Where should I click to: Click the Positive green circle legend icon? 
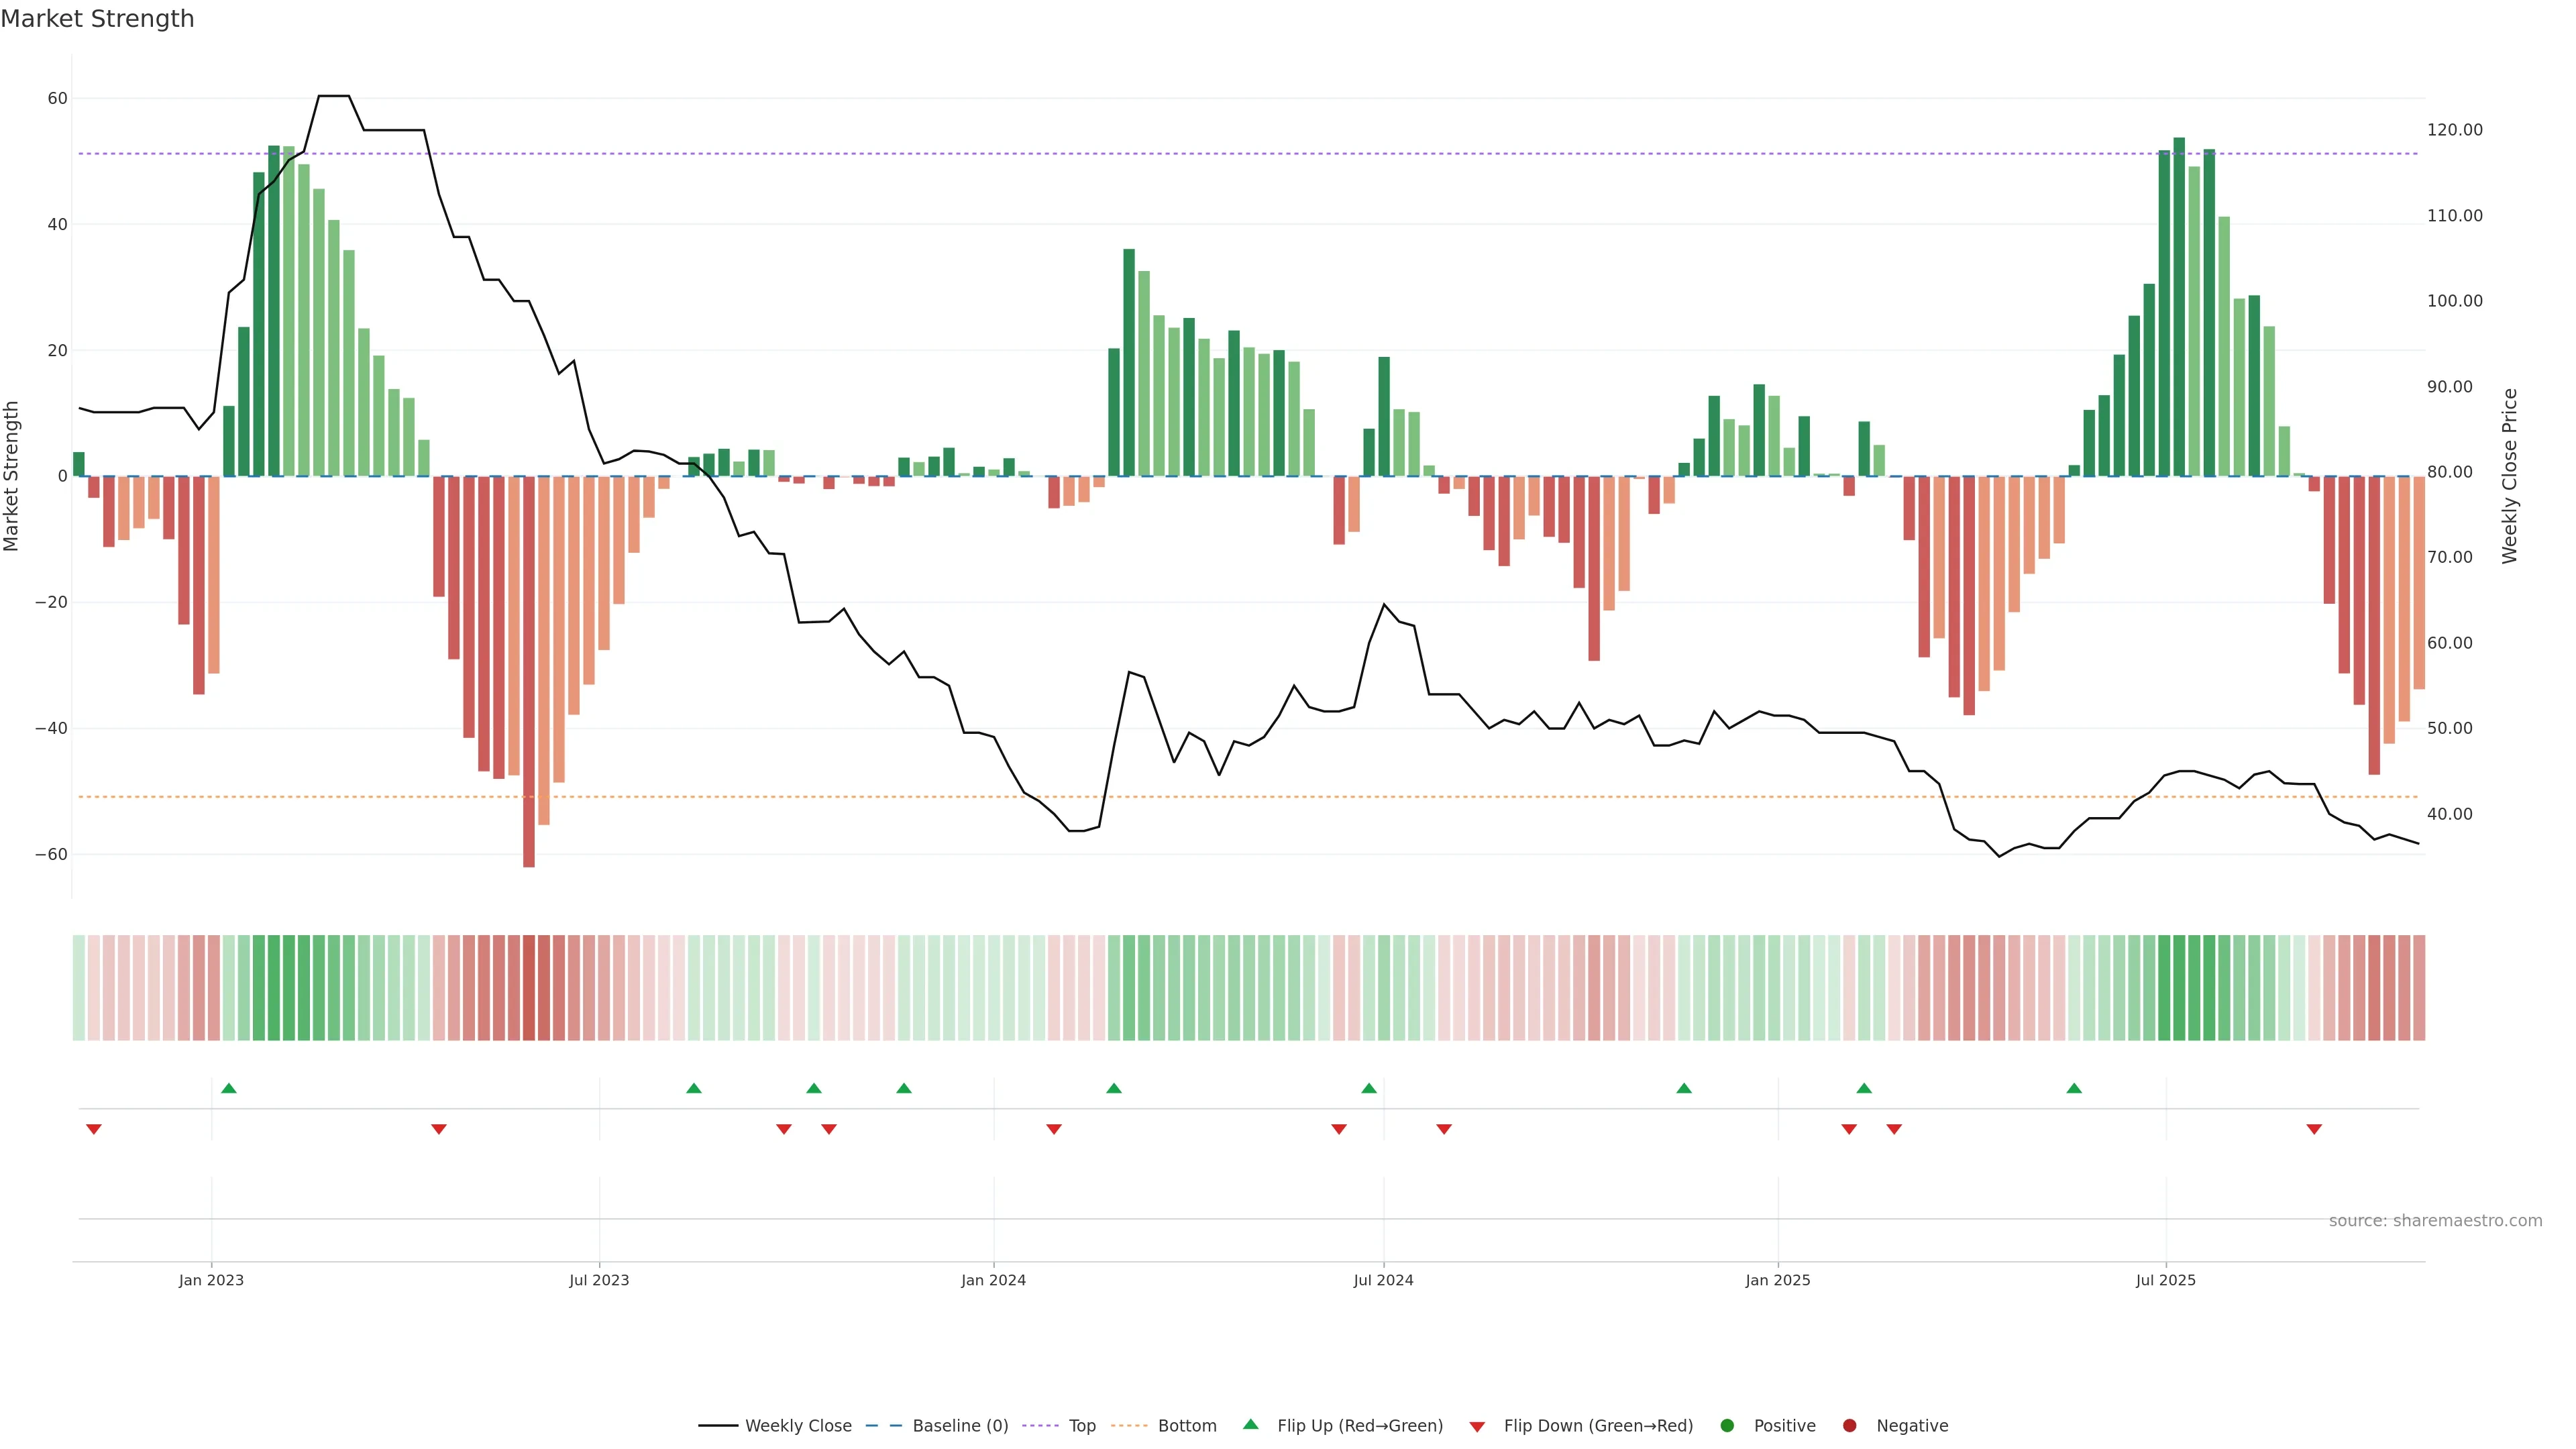[x=1727, y=1425]
